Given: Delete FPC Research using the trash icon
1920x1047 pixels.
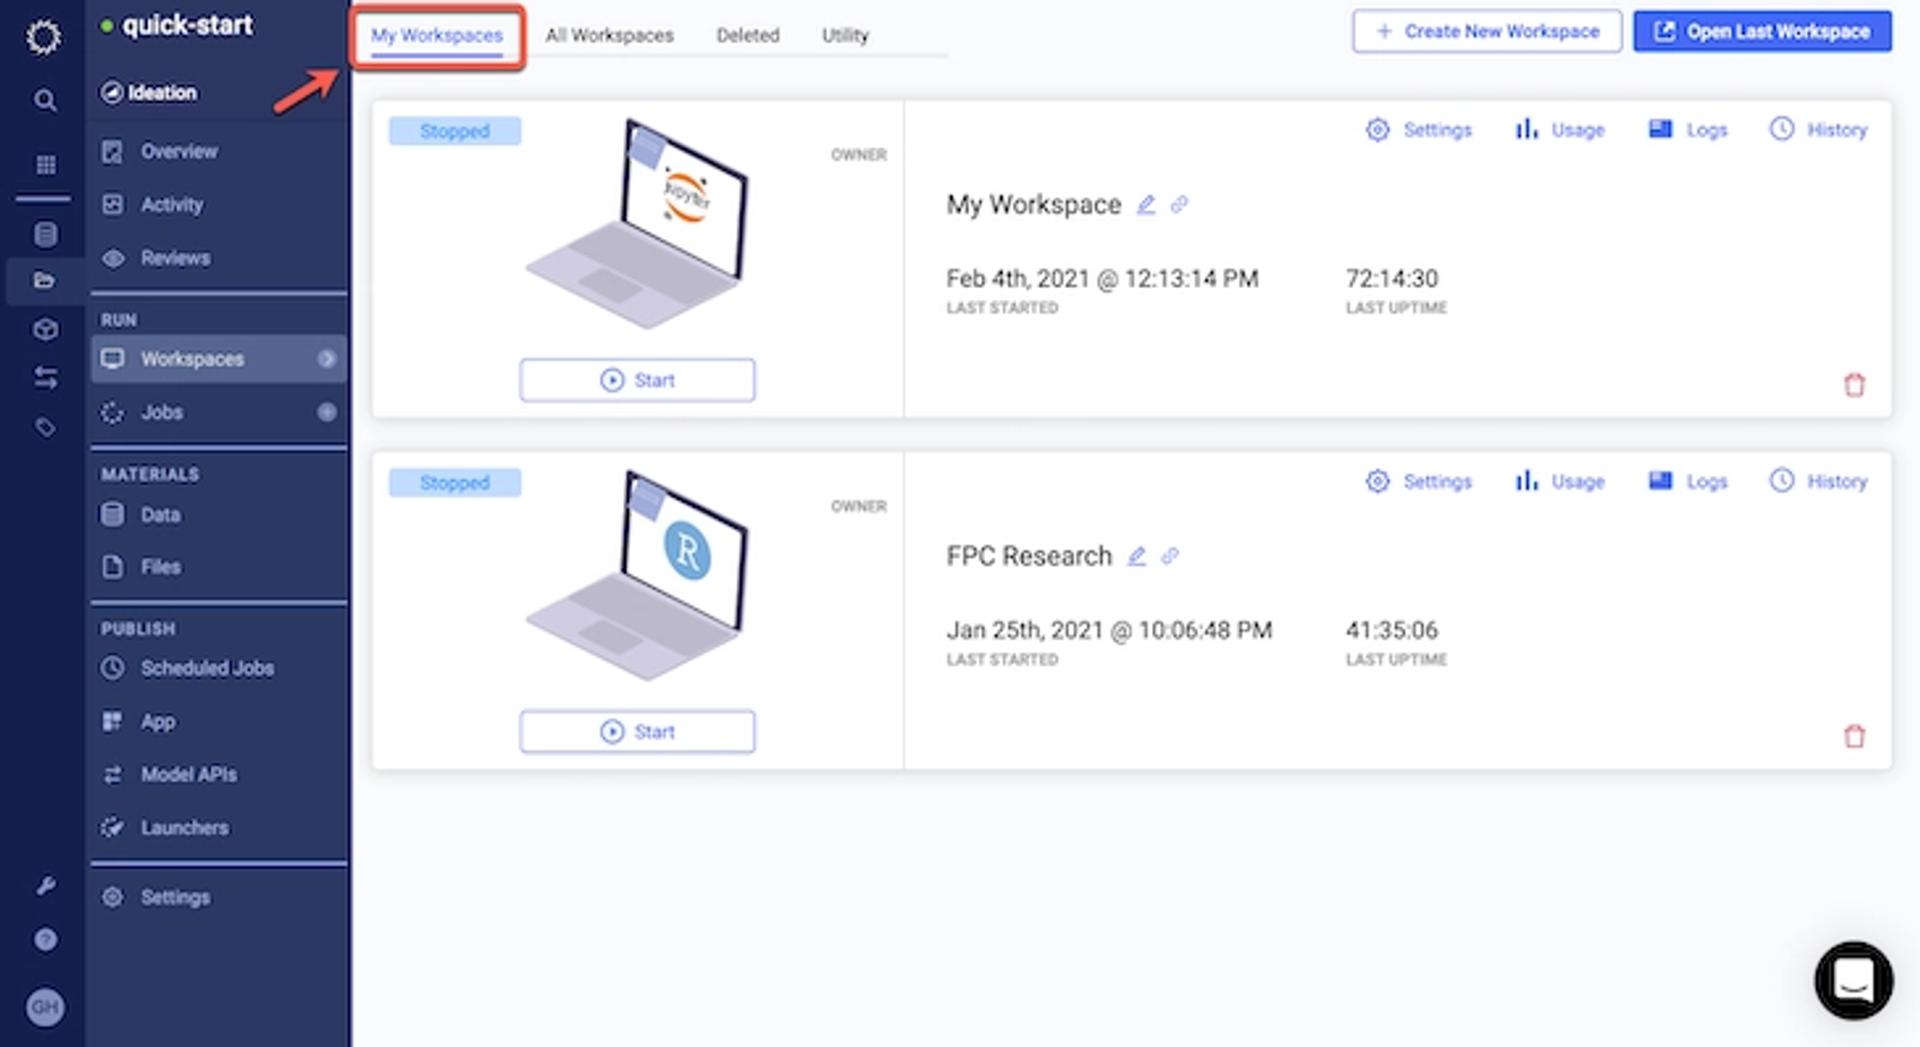Looking at the screenshot, I should [1854, 737].
